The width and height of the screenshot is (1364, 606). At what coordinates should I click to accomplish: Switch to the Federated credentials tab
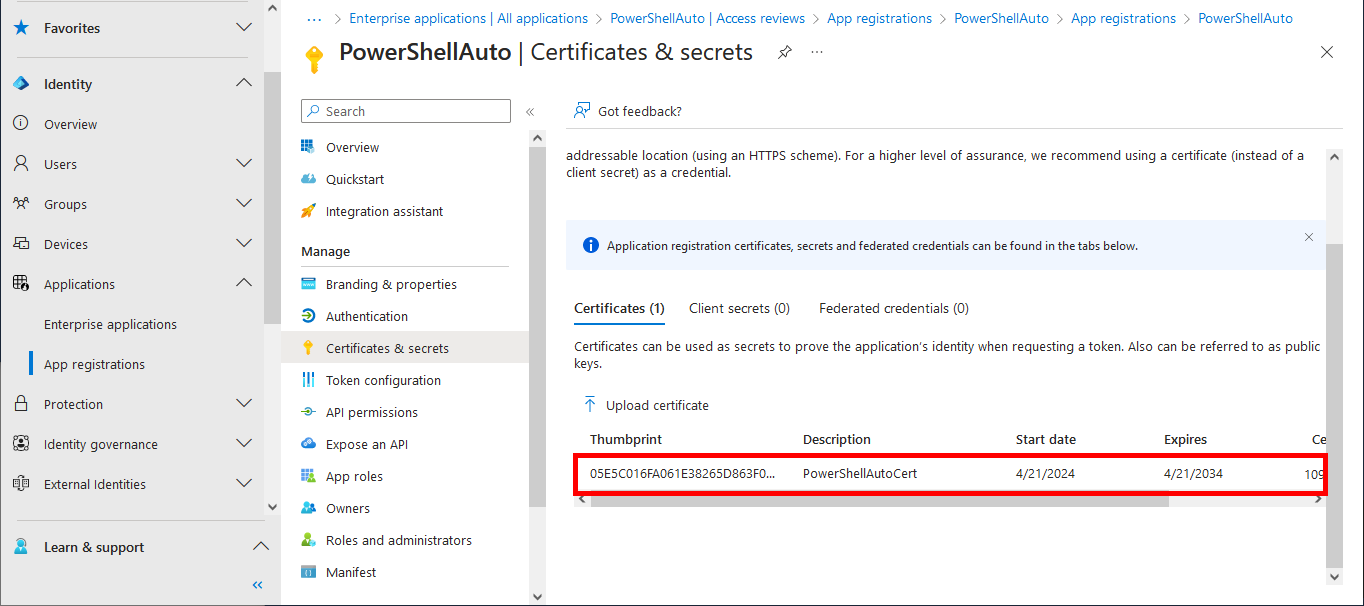click(x=893, y=308)
